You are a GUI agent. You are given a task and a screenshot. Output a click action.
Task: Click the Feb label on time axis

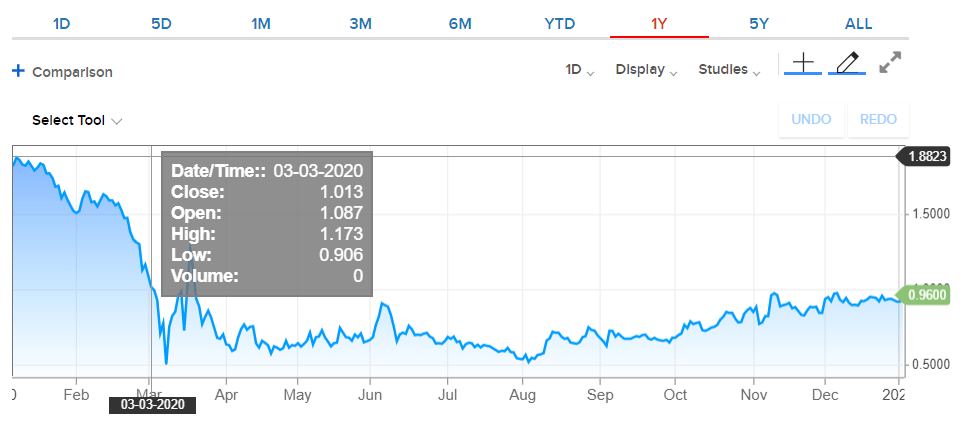click(76, 394)
